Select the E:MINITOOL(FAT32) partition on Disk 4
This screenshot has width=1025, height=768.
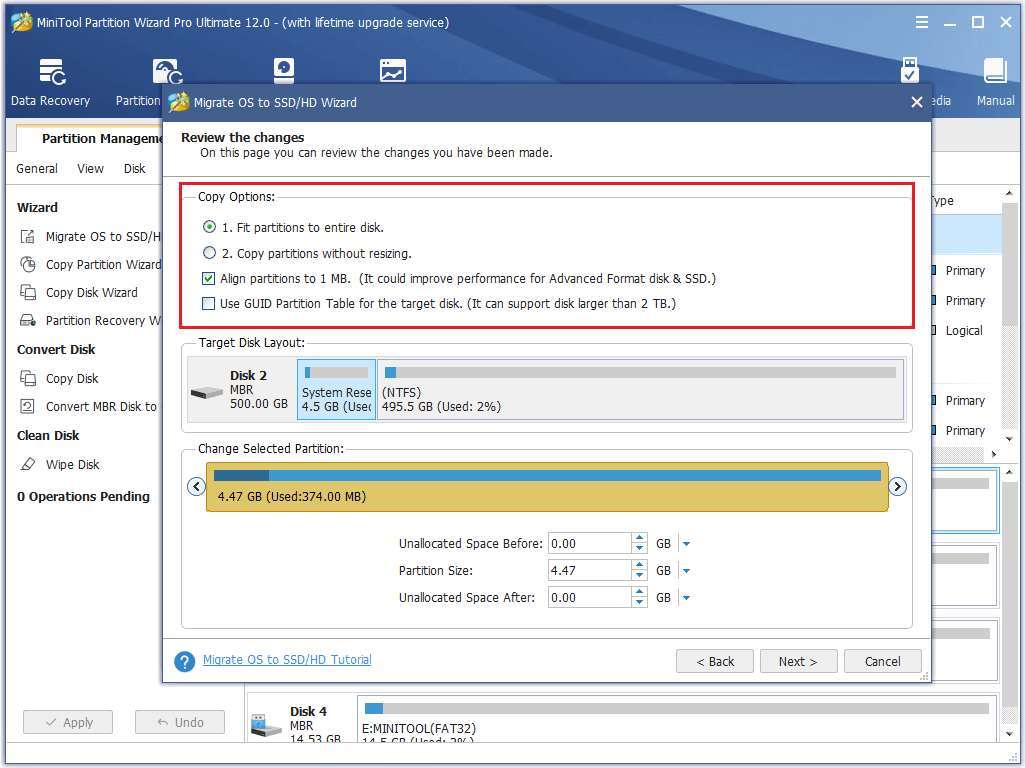click(x=677, y=721)
